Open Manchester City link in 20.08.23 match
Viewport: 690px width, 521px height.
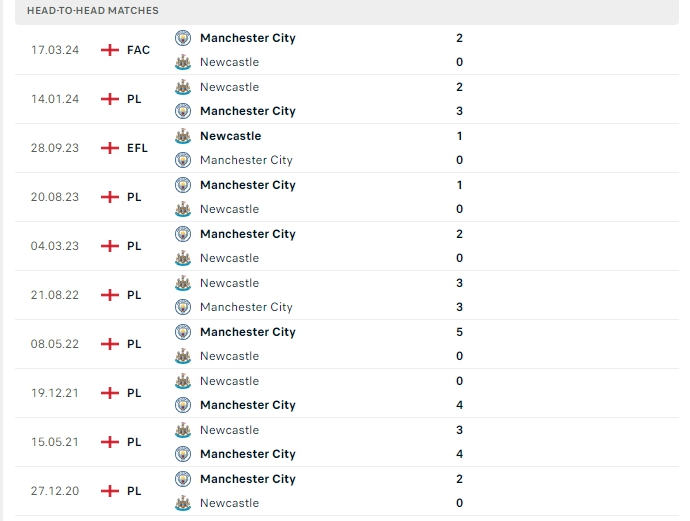pyautogui.click(x=247, y=185)
